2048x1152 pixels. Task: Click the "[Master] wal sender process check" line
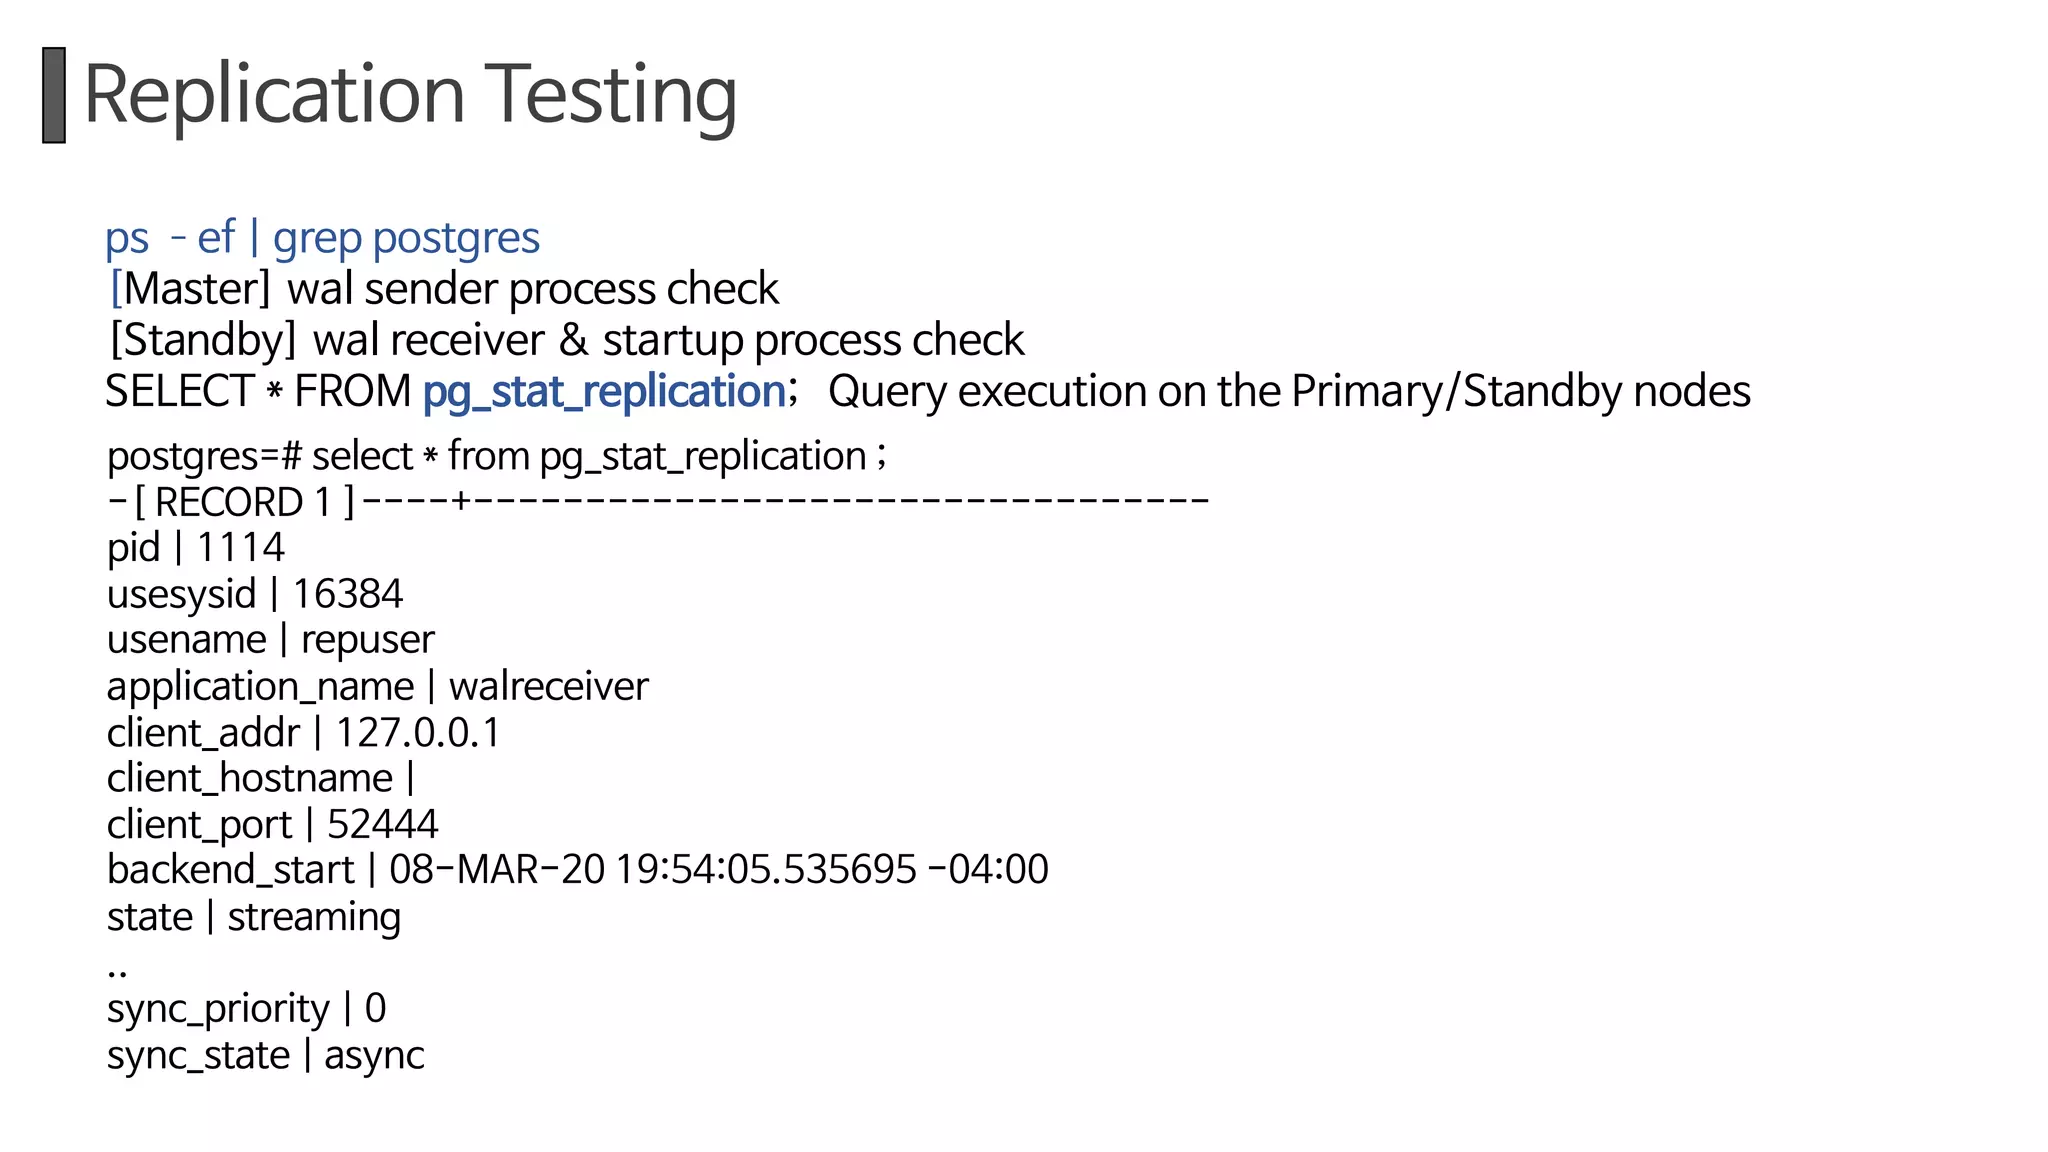coord(444,289)
